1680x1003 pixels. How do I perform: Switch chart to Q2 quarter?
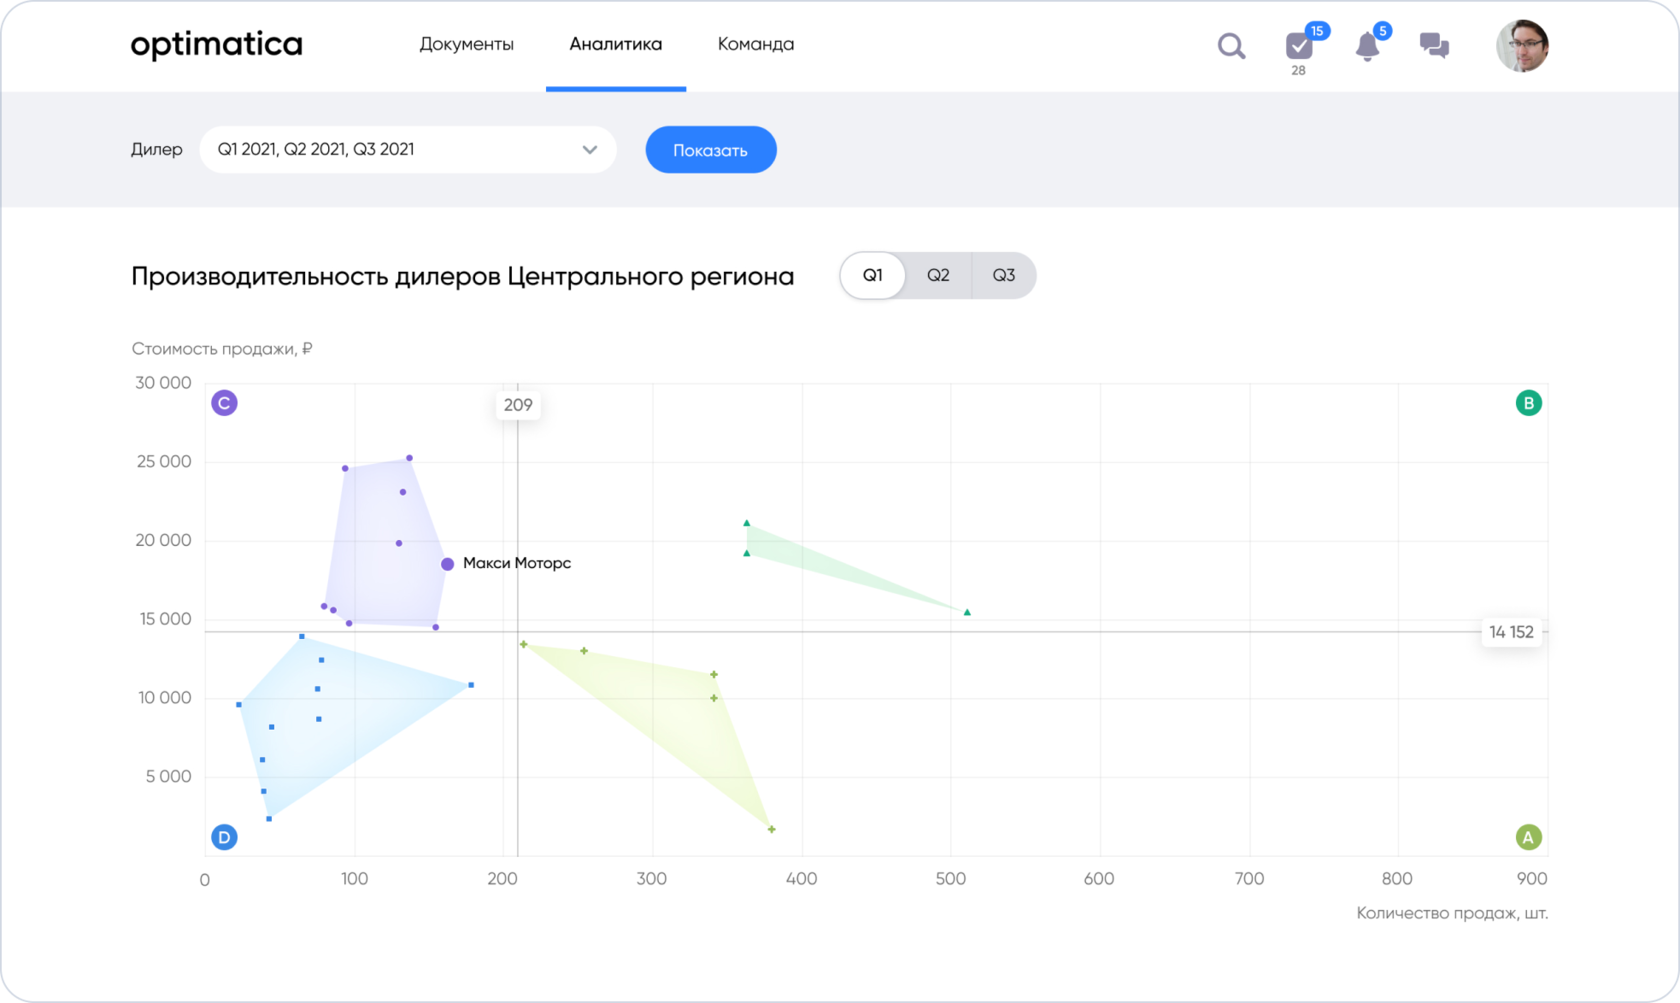(938, 275)
